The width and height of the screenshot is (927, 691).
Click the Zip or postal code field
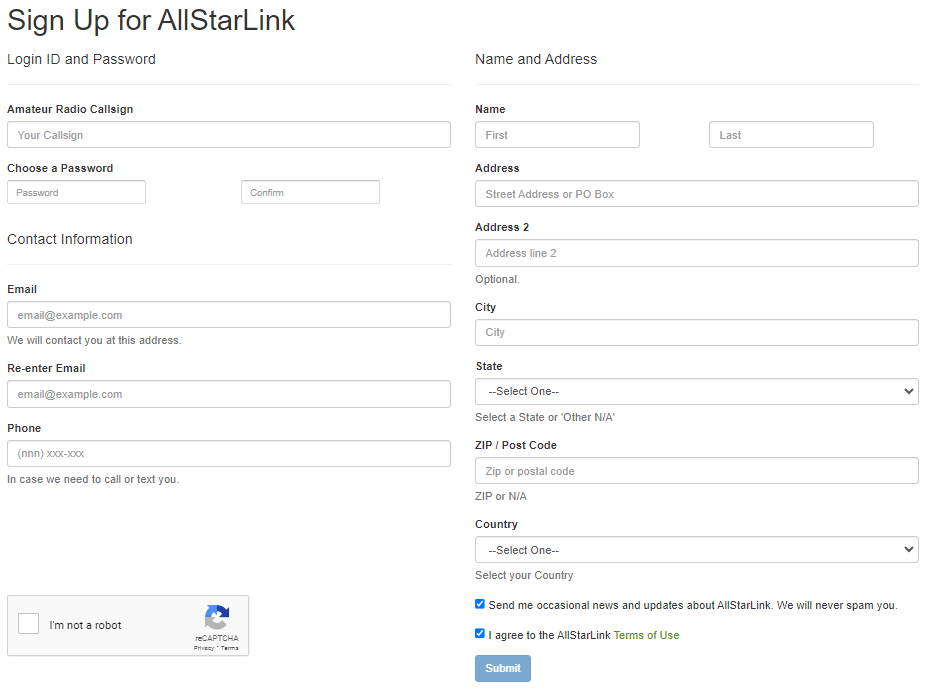click(x=696, y=470)
